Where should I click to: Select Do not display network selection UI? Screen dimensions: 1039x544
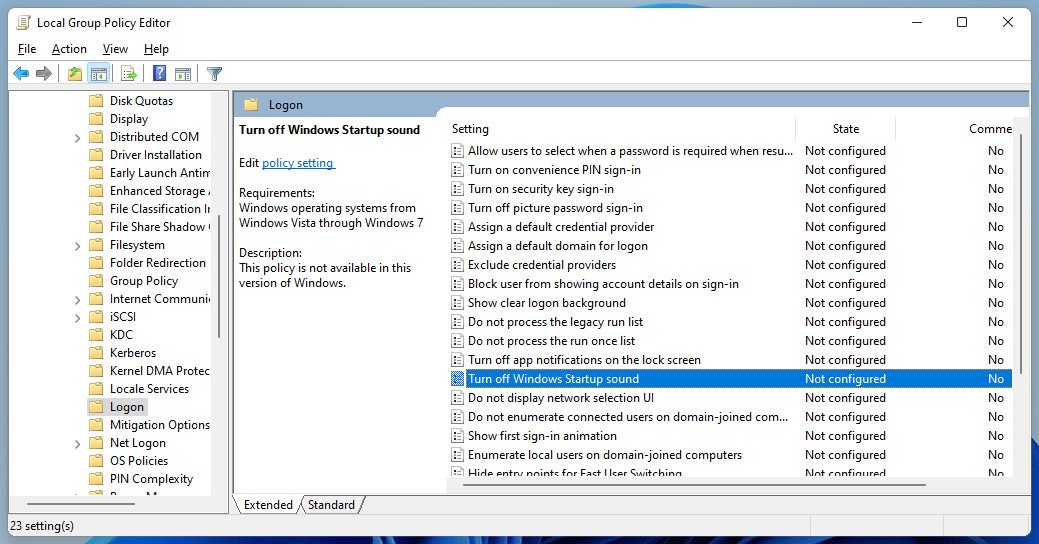click(561, 398)
